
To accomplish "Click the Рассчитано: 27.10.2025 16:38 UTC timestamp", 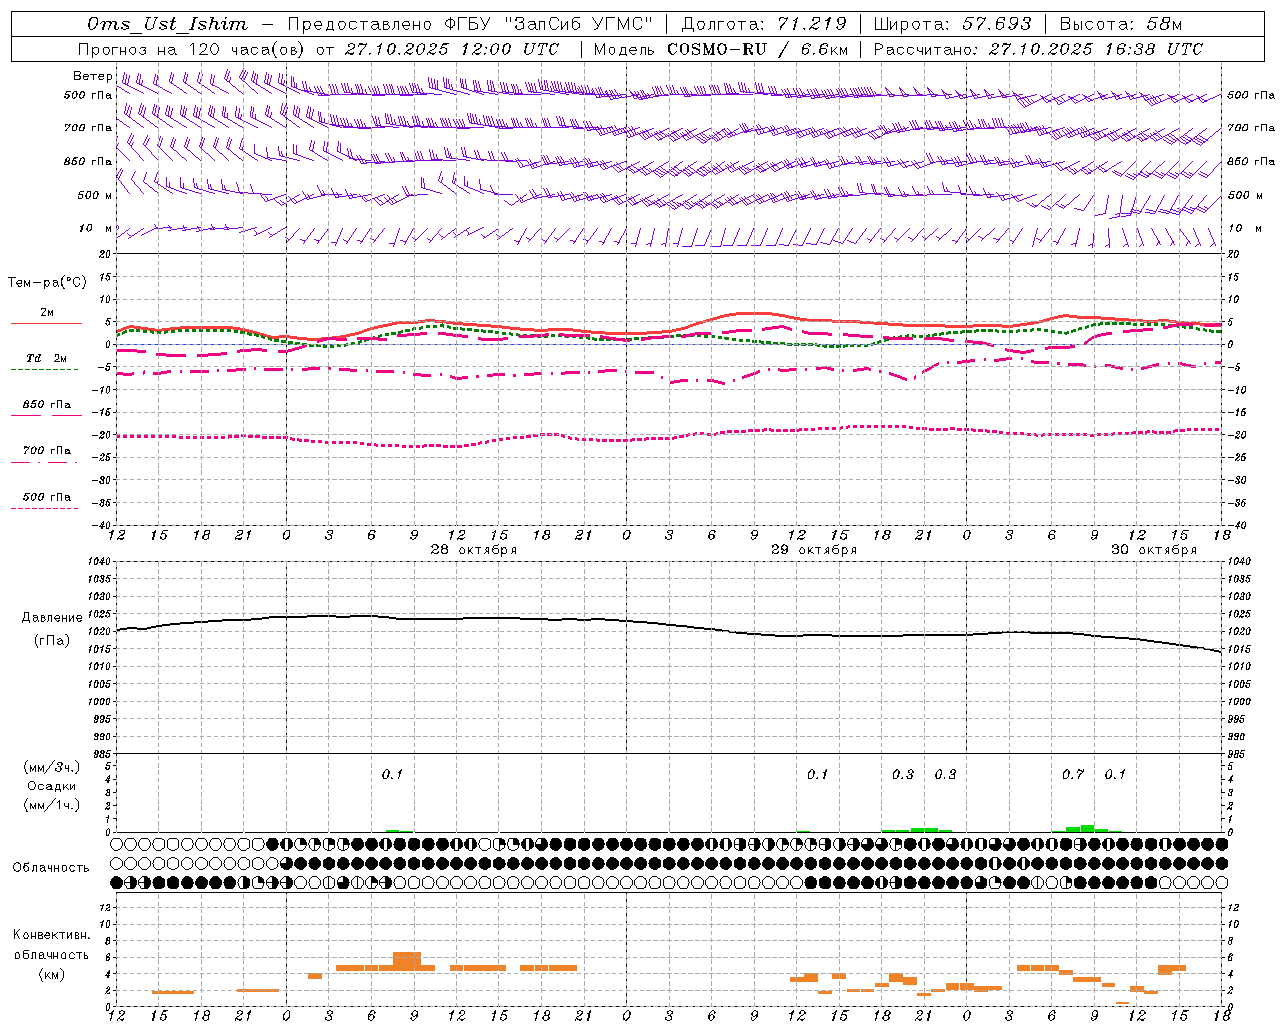I will coord(1038,49).
